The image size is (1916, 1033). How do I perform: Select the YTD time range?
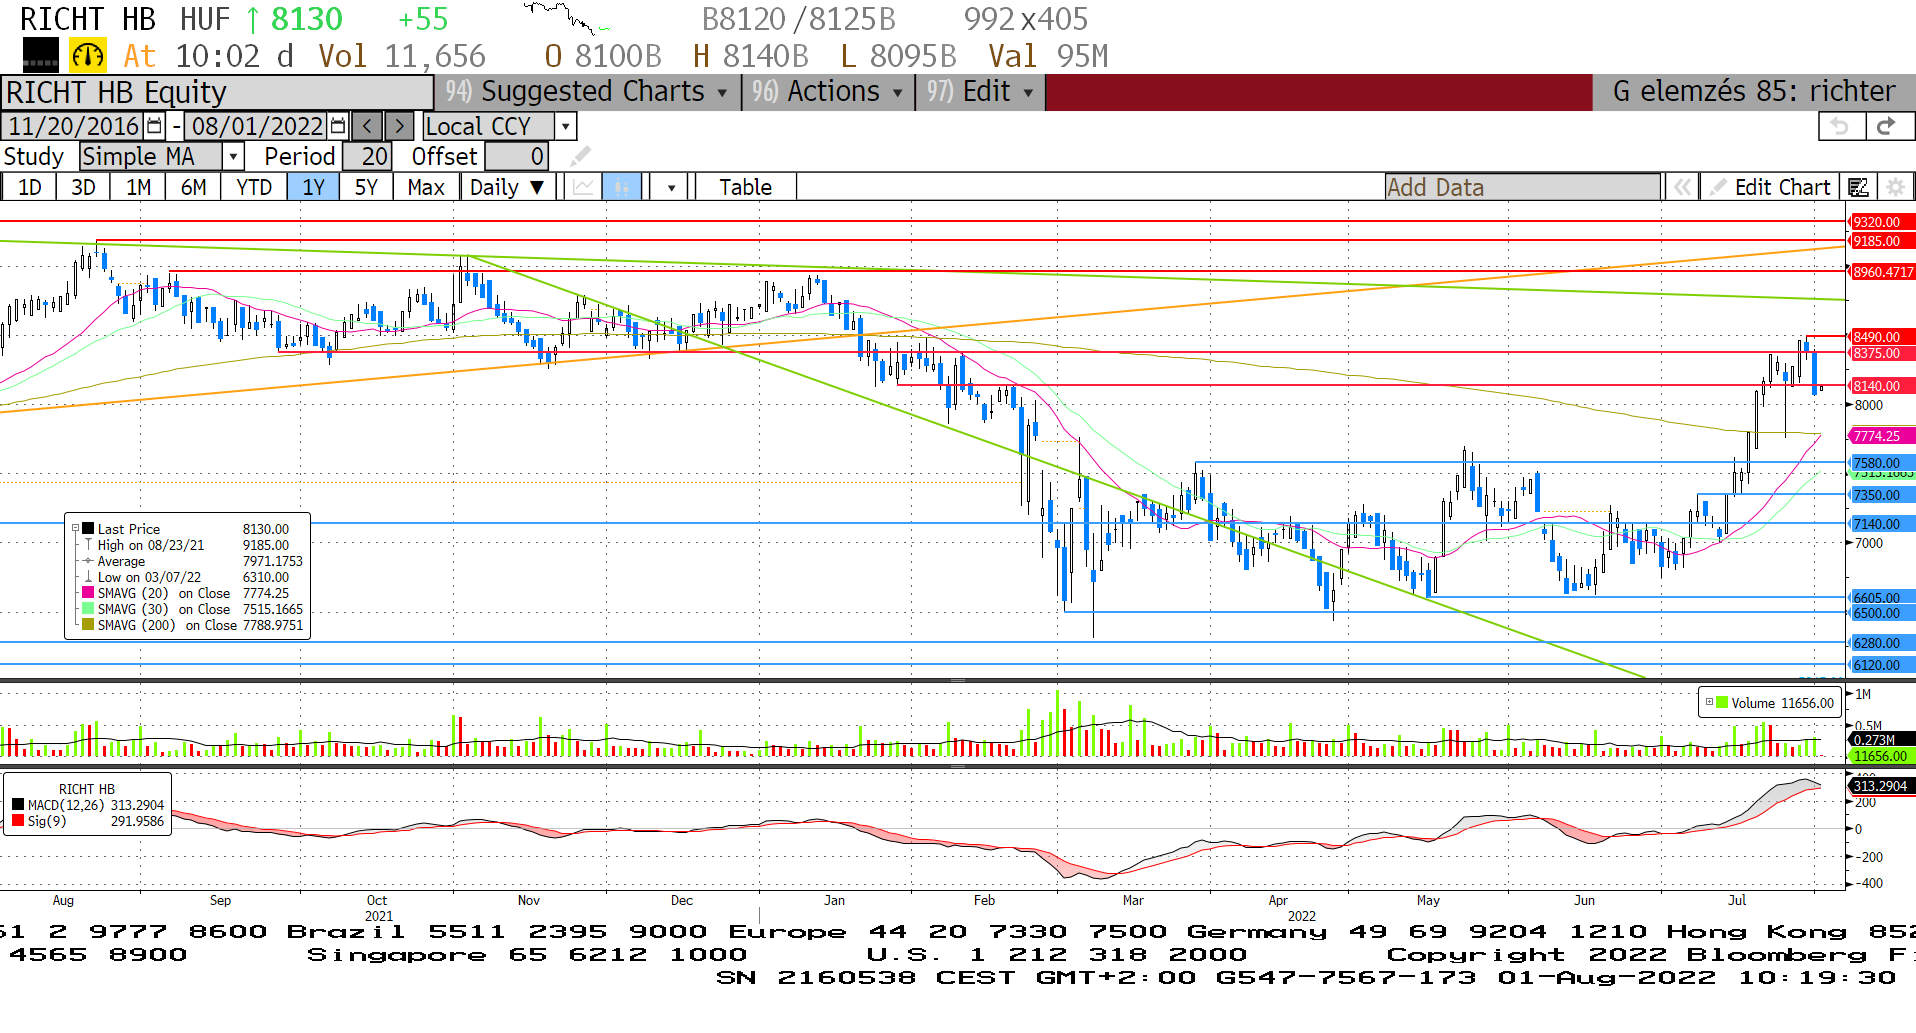254,187
